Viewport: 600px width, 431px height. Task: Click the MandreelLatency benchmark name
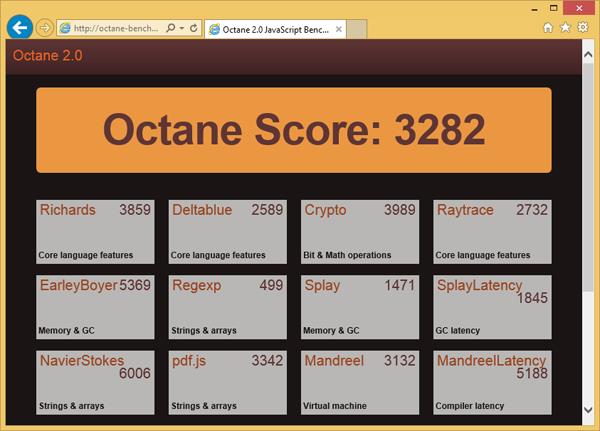(491, 361)
